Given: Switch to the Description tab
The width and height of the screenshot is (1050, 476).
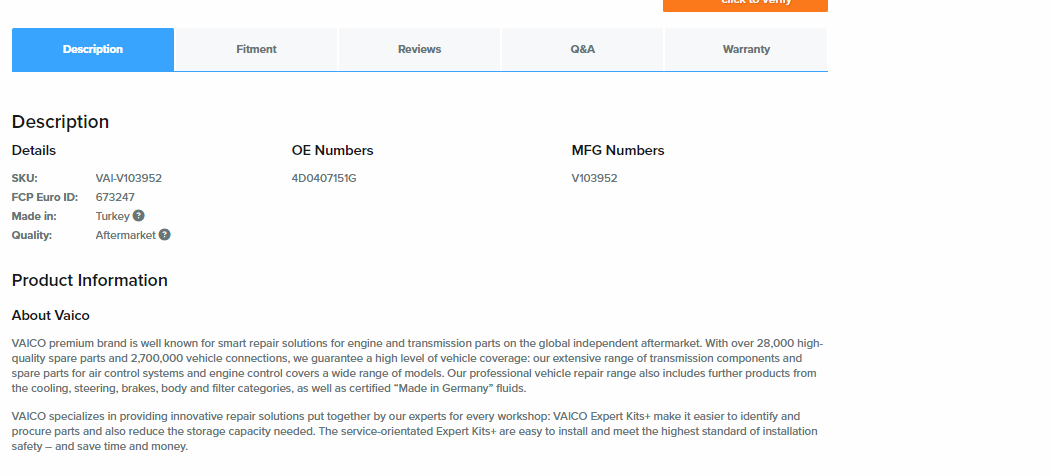Looking at the screenshot, I should [x=93, y=49].
